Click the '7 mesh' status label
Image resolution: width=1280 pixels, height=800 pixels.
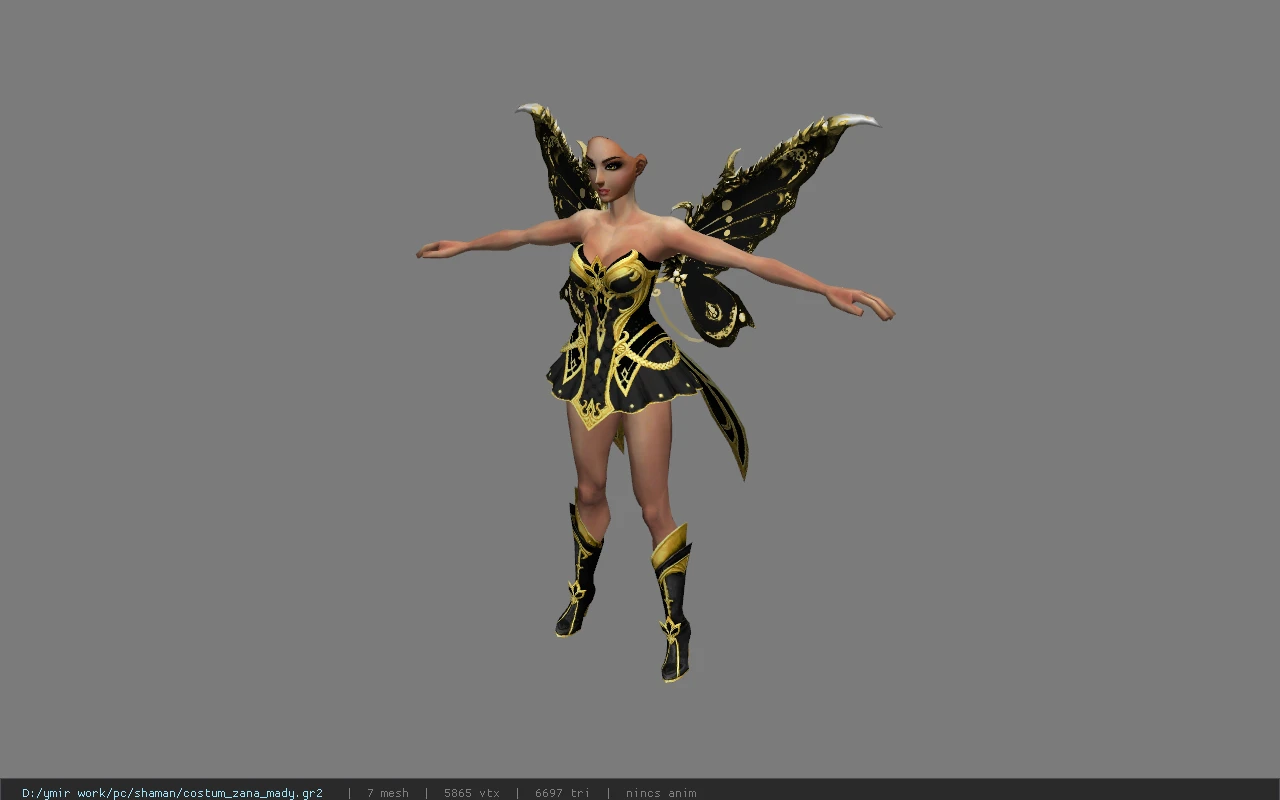388,793
